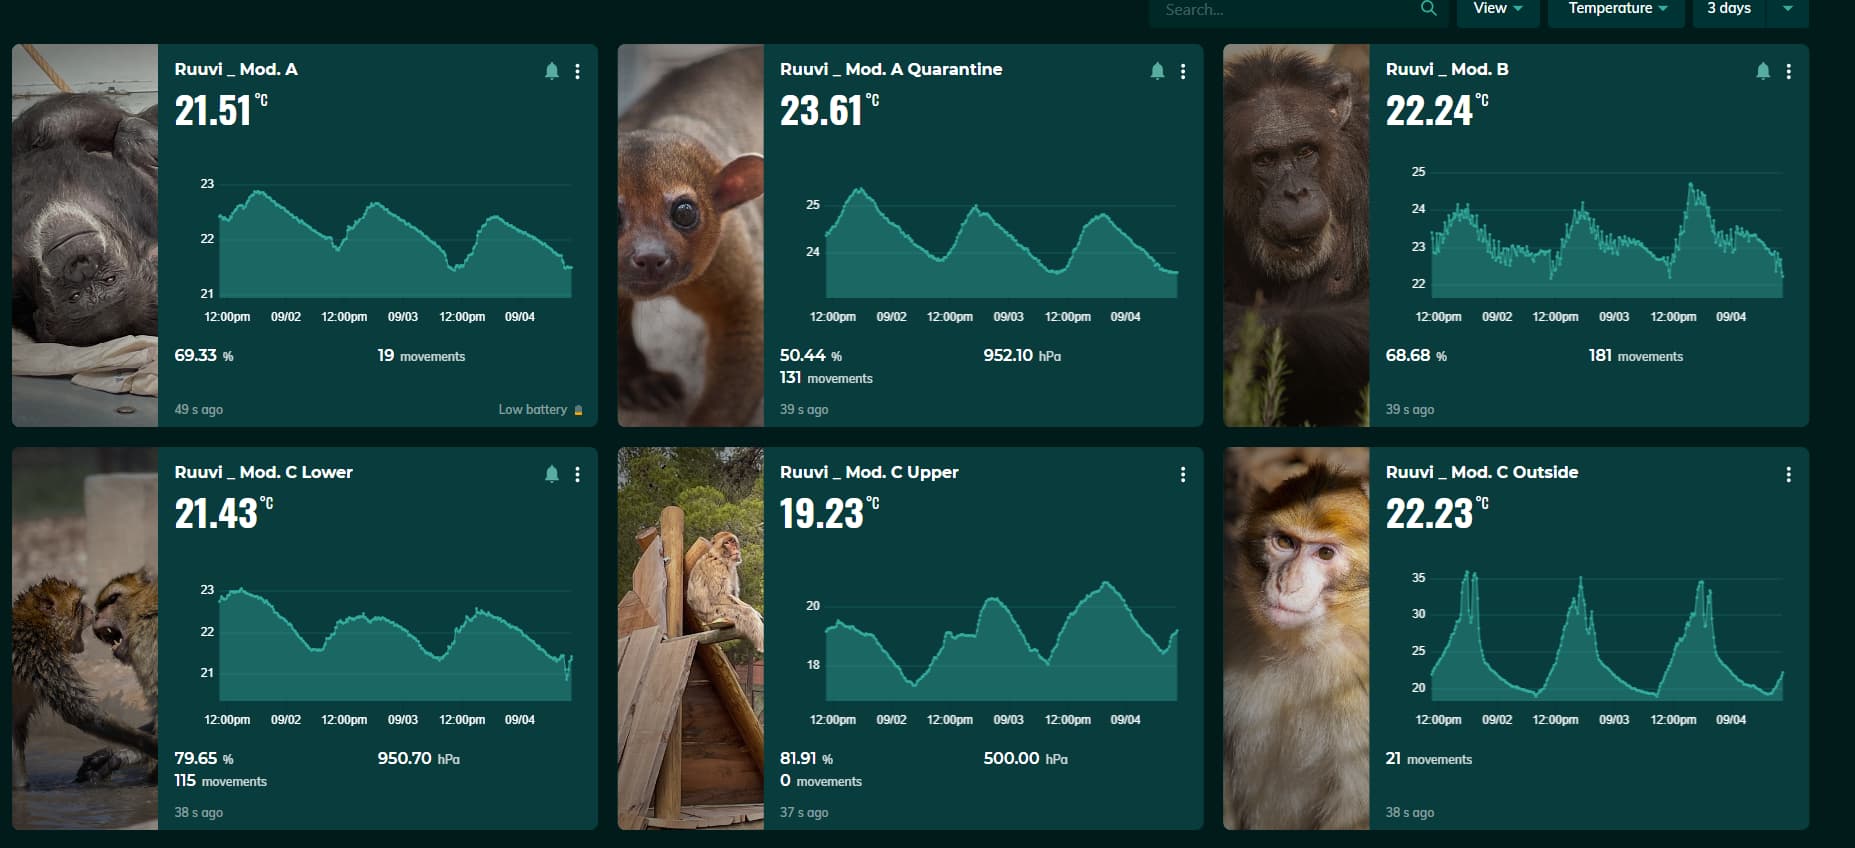Open the View dropdown
Screen dimensions: 1855x848
tap(1497, 9)
